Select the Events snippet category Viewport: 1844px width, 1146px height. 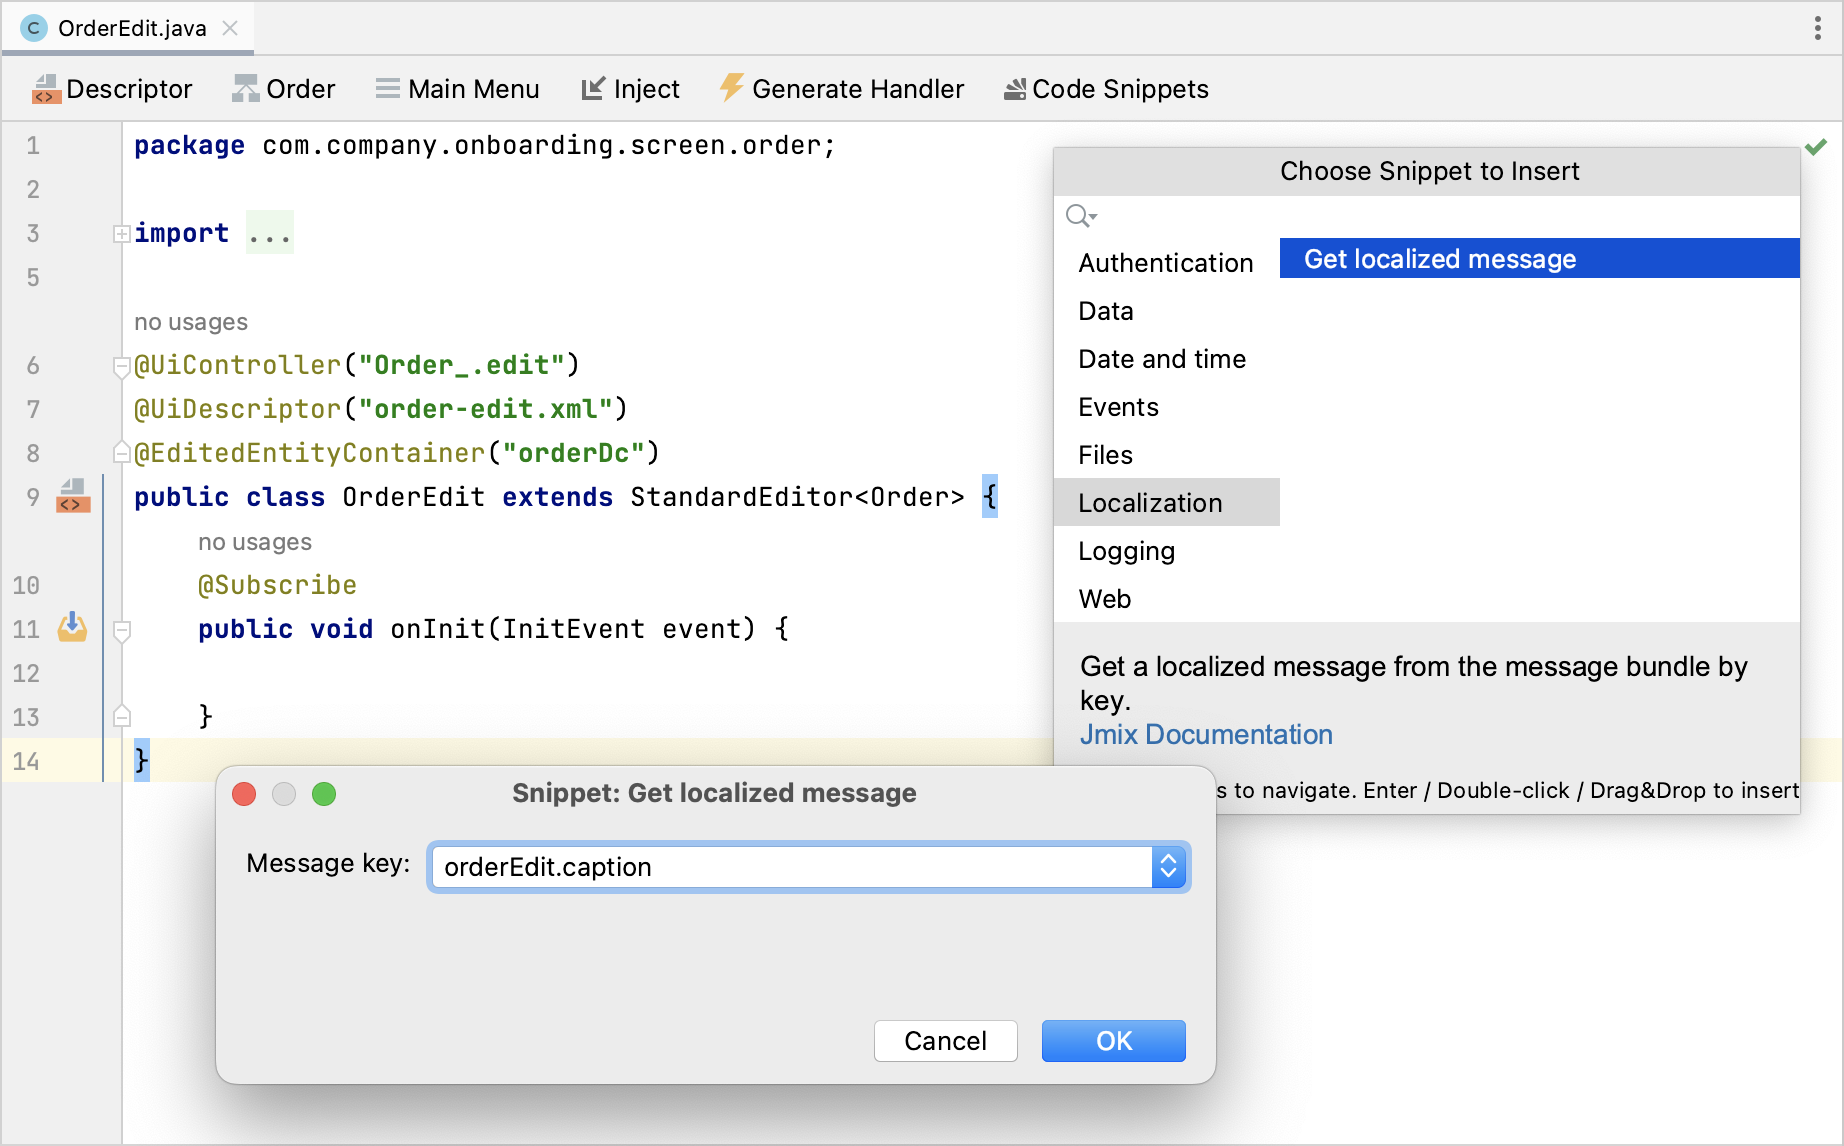pyautogui.click(x=1166, y=407)
